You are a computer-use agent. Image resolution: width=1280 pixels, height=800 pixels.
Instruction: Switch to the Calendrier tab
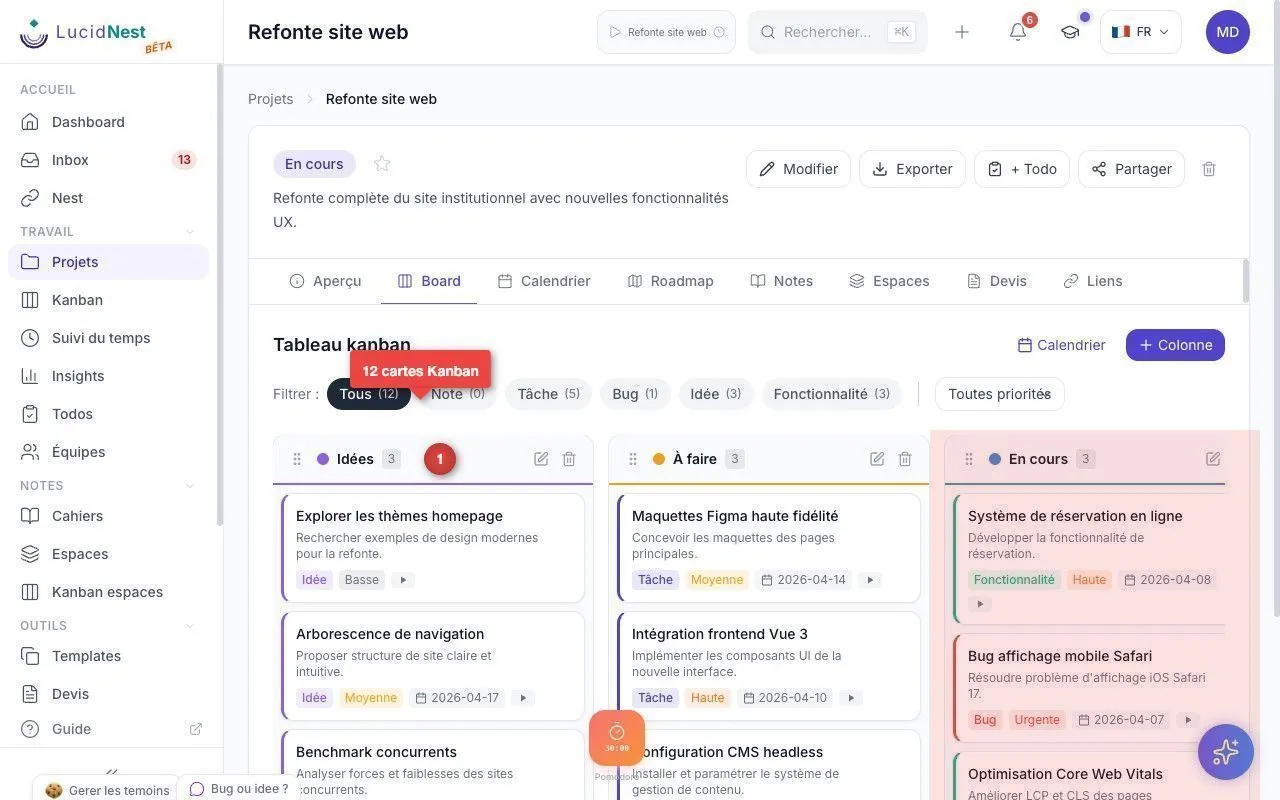pyautogui.click(x=544, y=281)
